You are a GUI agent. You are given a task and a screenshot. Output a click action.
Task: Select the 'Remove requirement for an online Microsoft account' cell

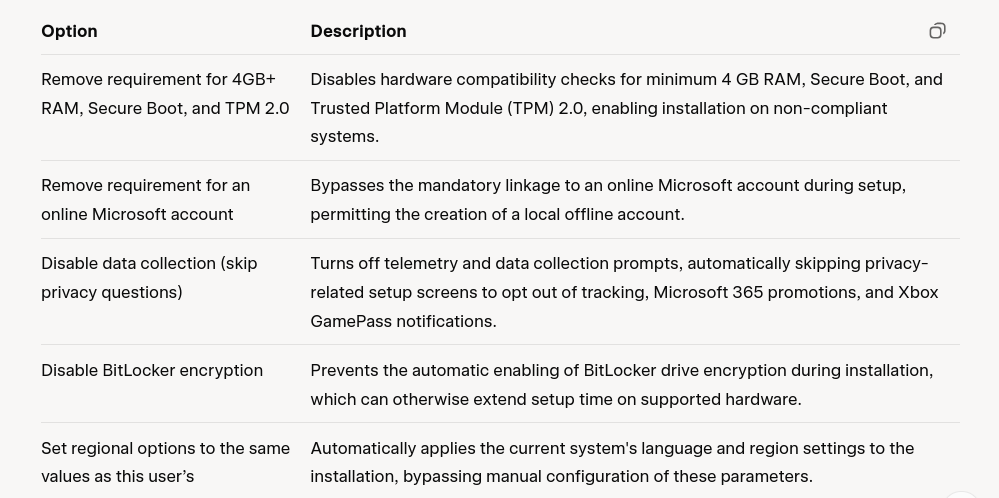click(145, 200)
